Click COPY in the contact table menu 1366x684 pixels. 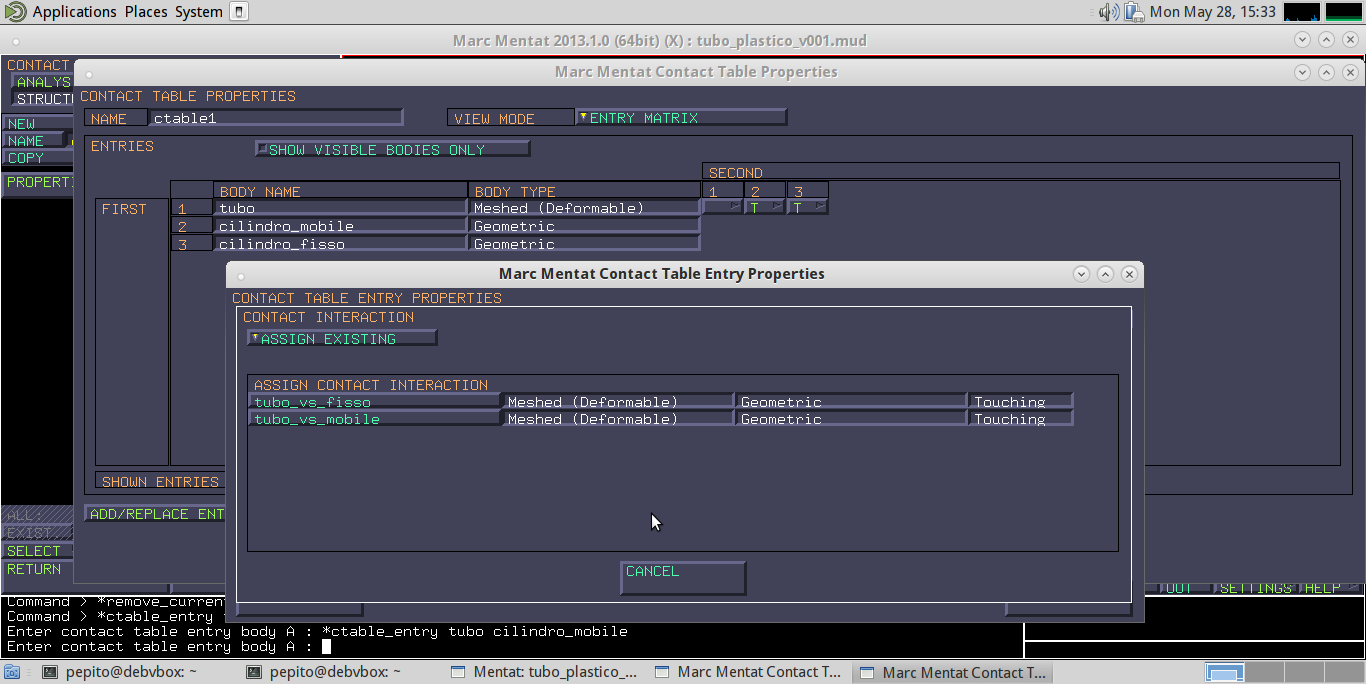tap(37, 158)
